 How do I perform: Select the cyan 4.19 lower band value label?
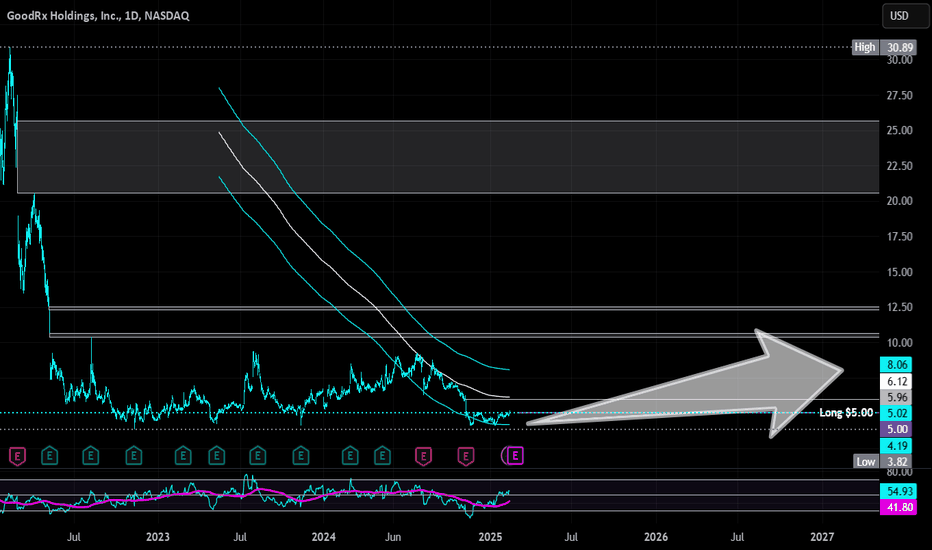point(896,445)
